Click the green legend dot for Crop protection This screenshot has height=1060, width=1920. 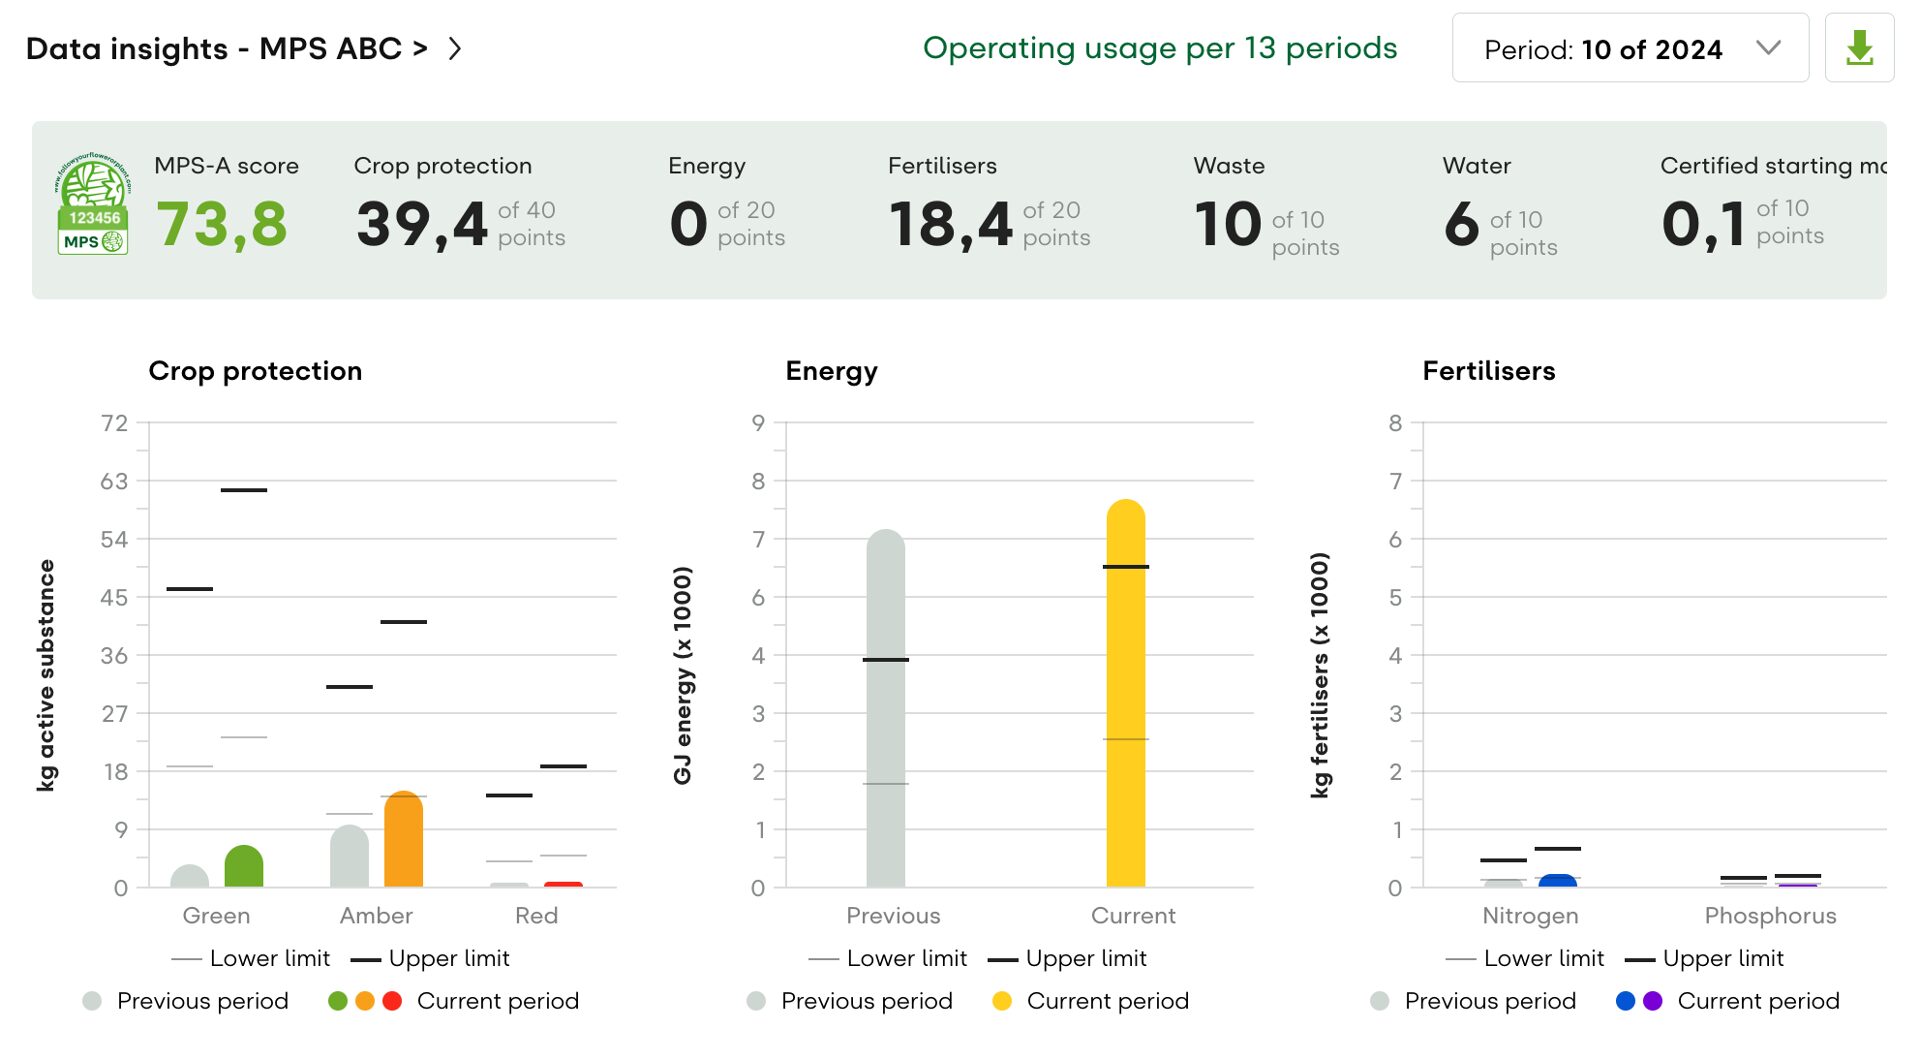338,1001
